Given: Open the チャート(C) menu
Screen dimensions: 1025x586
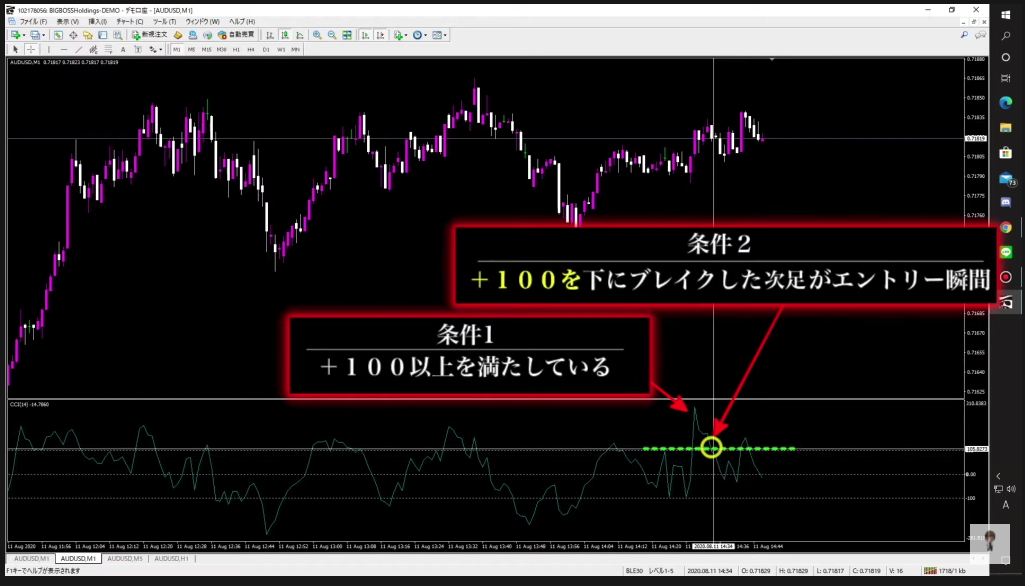Looking at the screenshot, I should [129, 22].
